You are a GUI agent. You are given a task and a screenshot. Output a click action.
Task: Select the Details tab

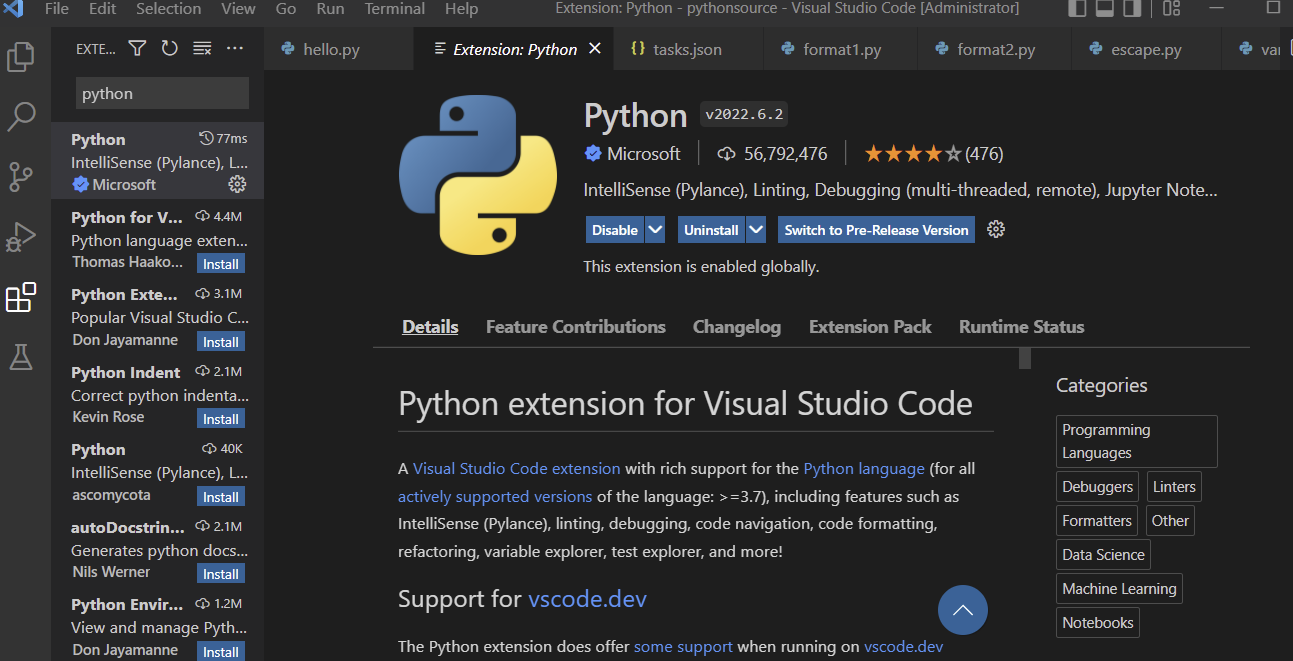coord(430,327)
